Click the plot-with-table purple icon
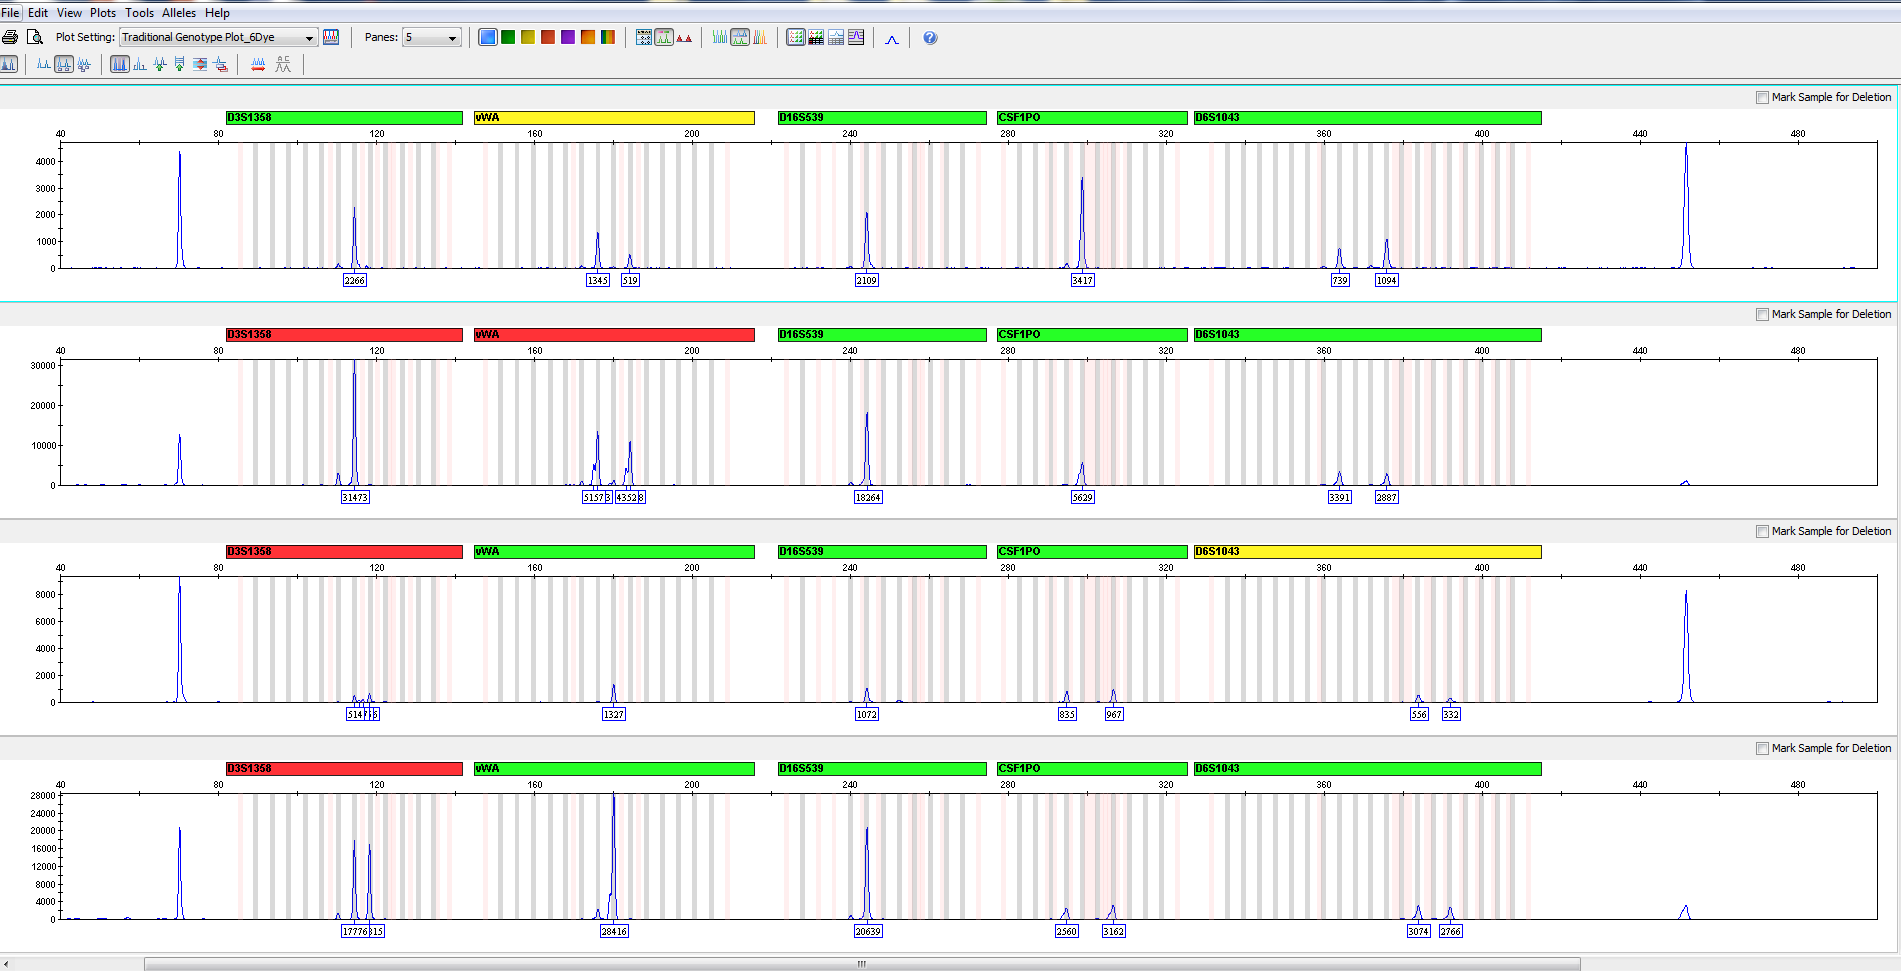Screen dimensions: 1901x971 pyautogui.click(x=856, y=37)
